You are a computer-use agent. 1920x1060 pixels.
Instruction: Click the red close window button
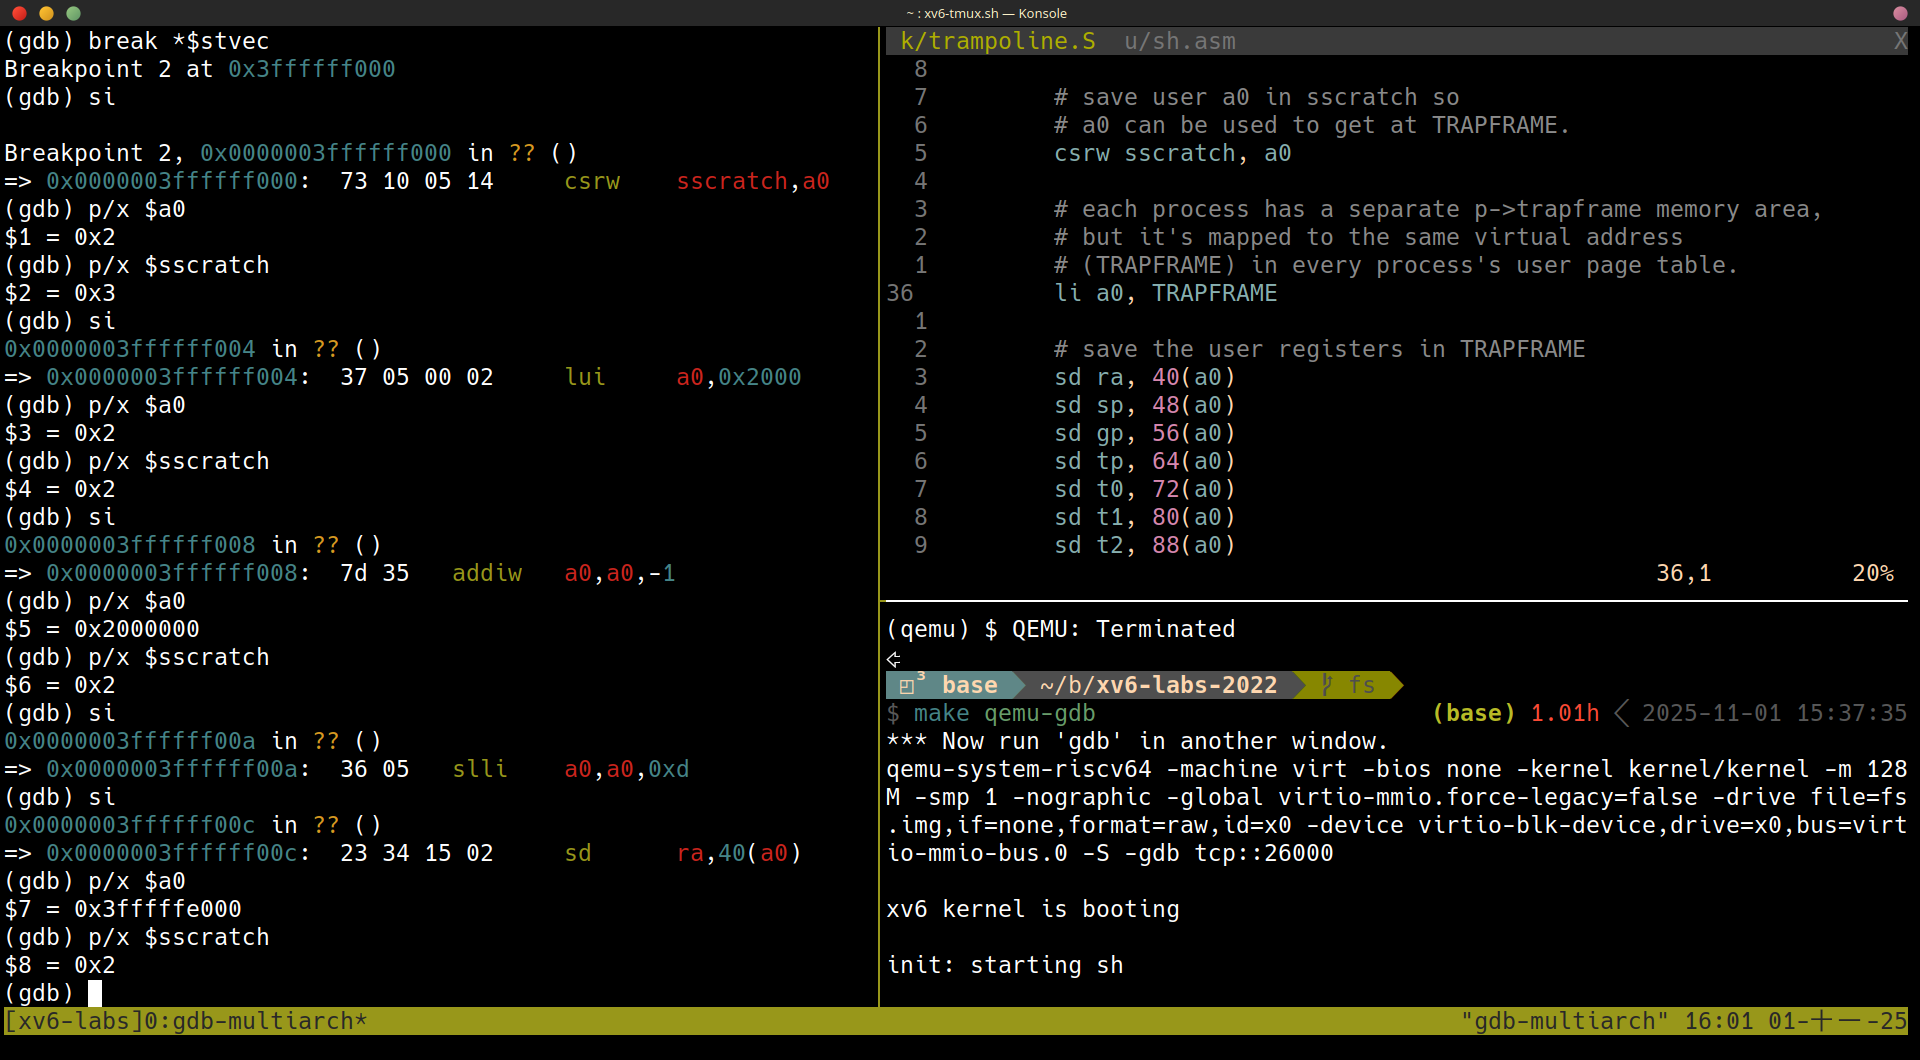(x=19, y=13)
